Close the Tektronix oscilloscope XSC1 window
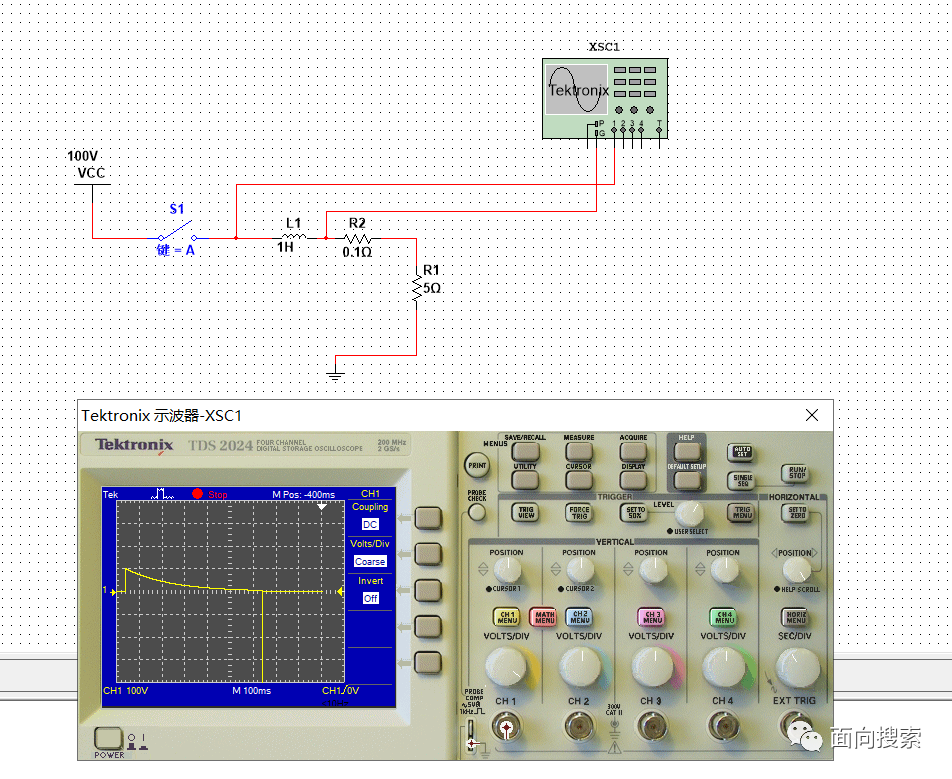The image size is (952, 779). click(x=812, y=415)
